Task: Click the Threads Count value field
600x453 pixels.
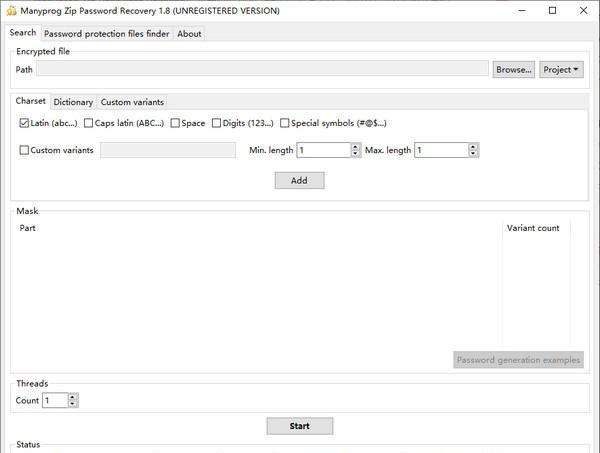Action: coord(55,401)
